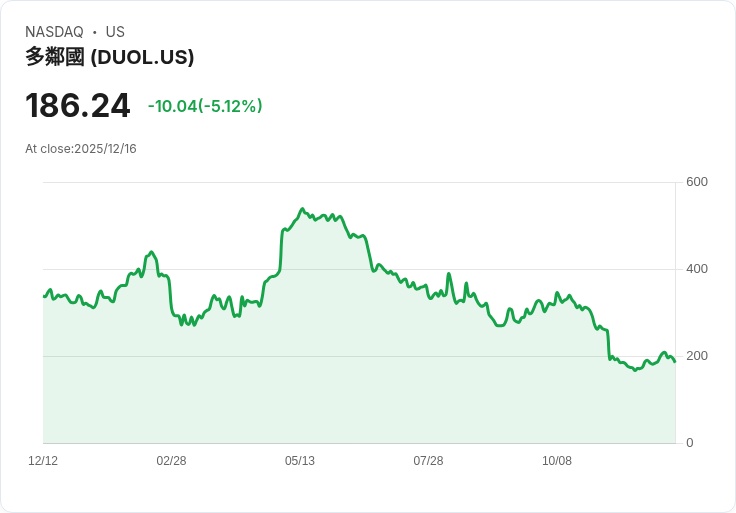This screenshot has height=513, width=736.
Task: Click the 200 price axis label
Action: coord(697,356)
